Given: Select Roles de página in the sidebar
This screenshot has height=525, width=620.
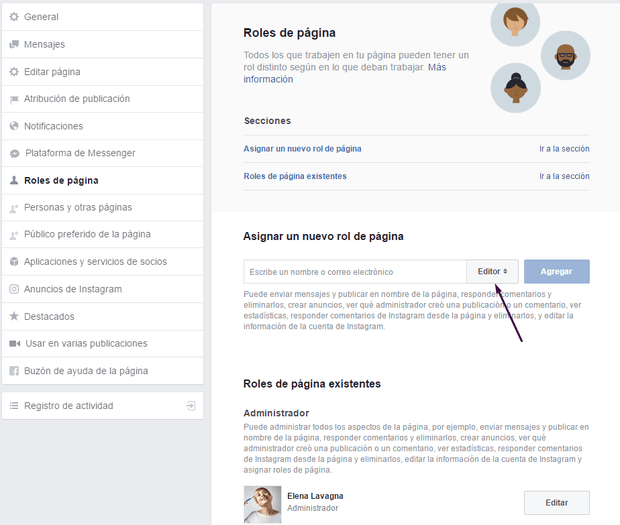Looking at the screenshot, I should click(x=102, y=180).
